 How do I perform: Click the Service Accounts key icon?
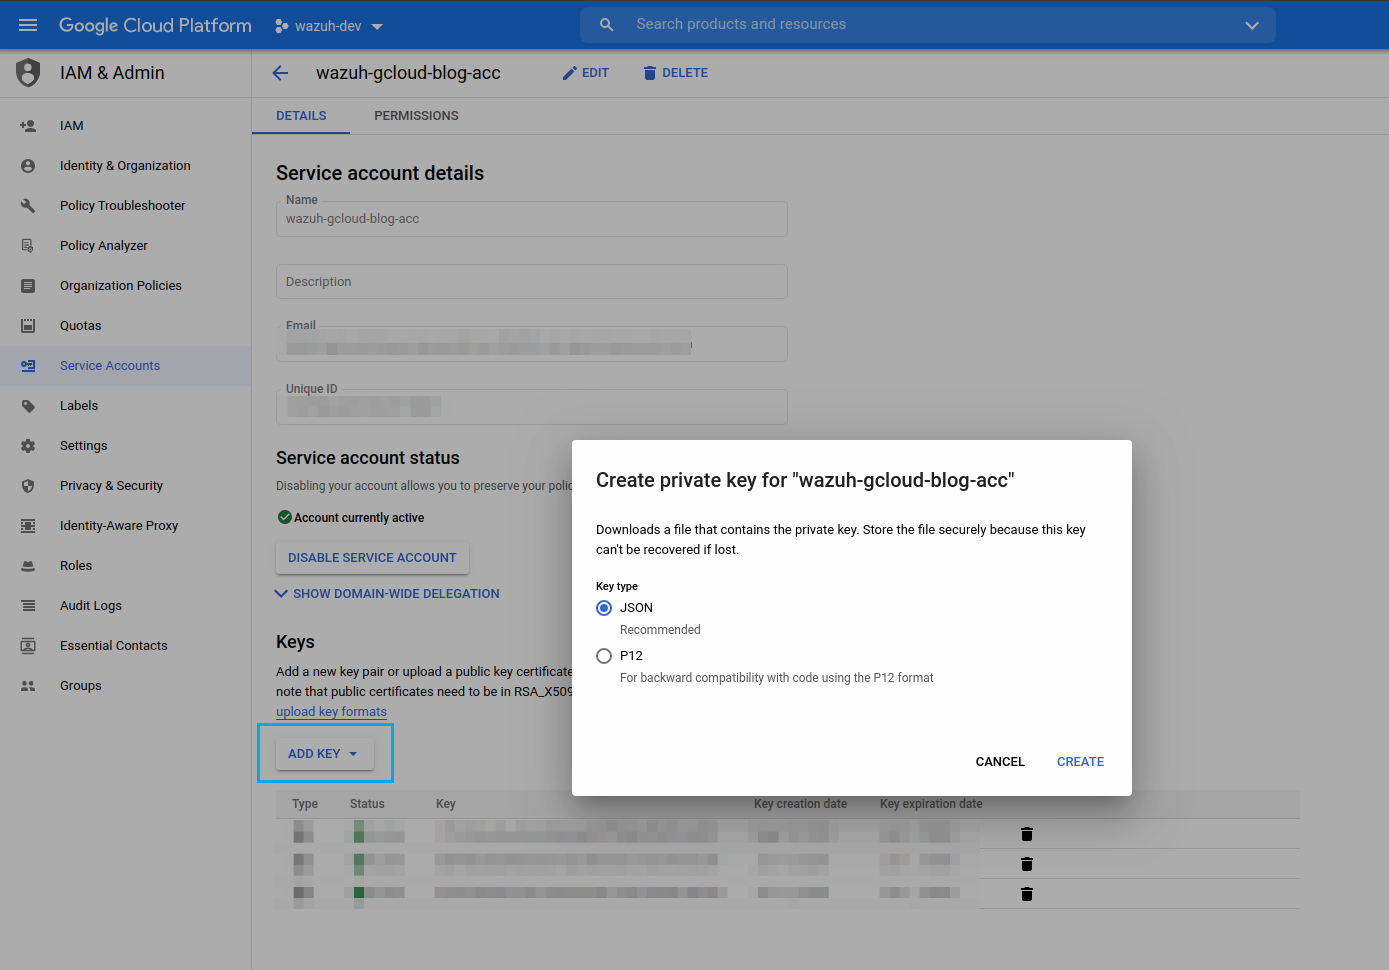(28, 366)
